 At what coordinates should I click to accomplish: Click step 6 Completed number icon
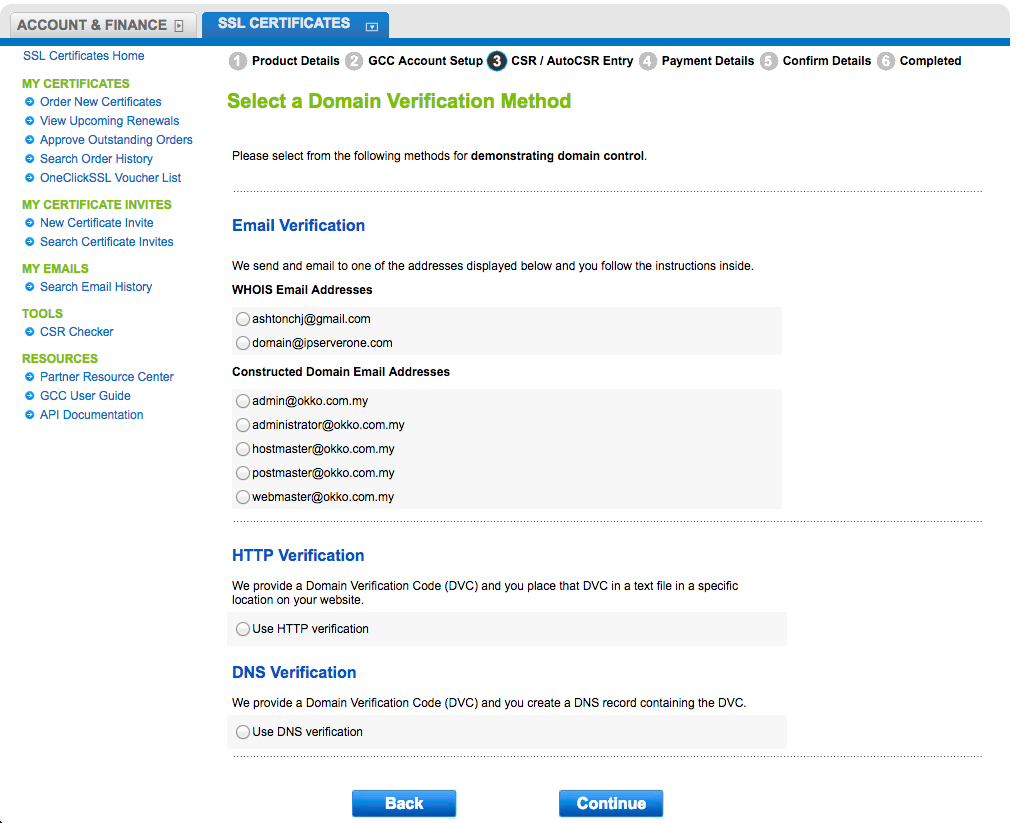click(886, 61)
